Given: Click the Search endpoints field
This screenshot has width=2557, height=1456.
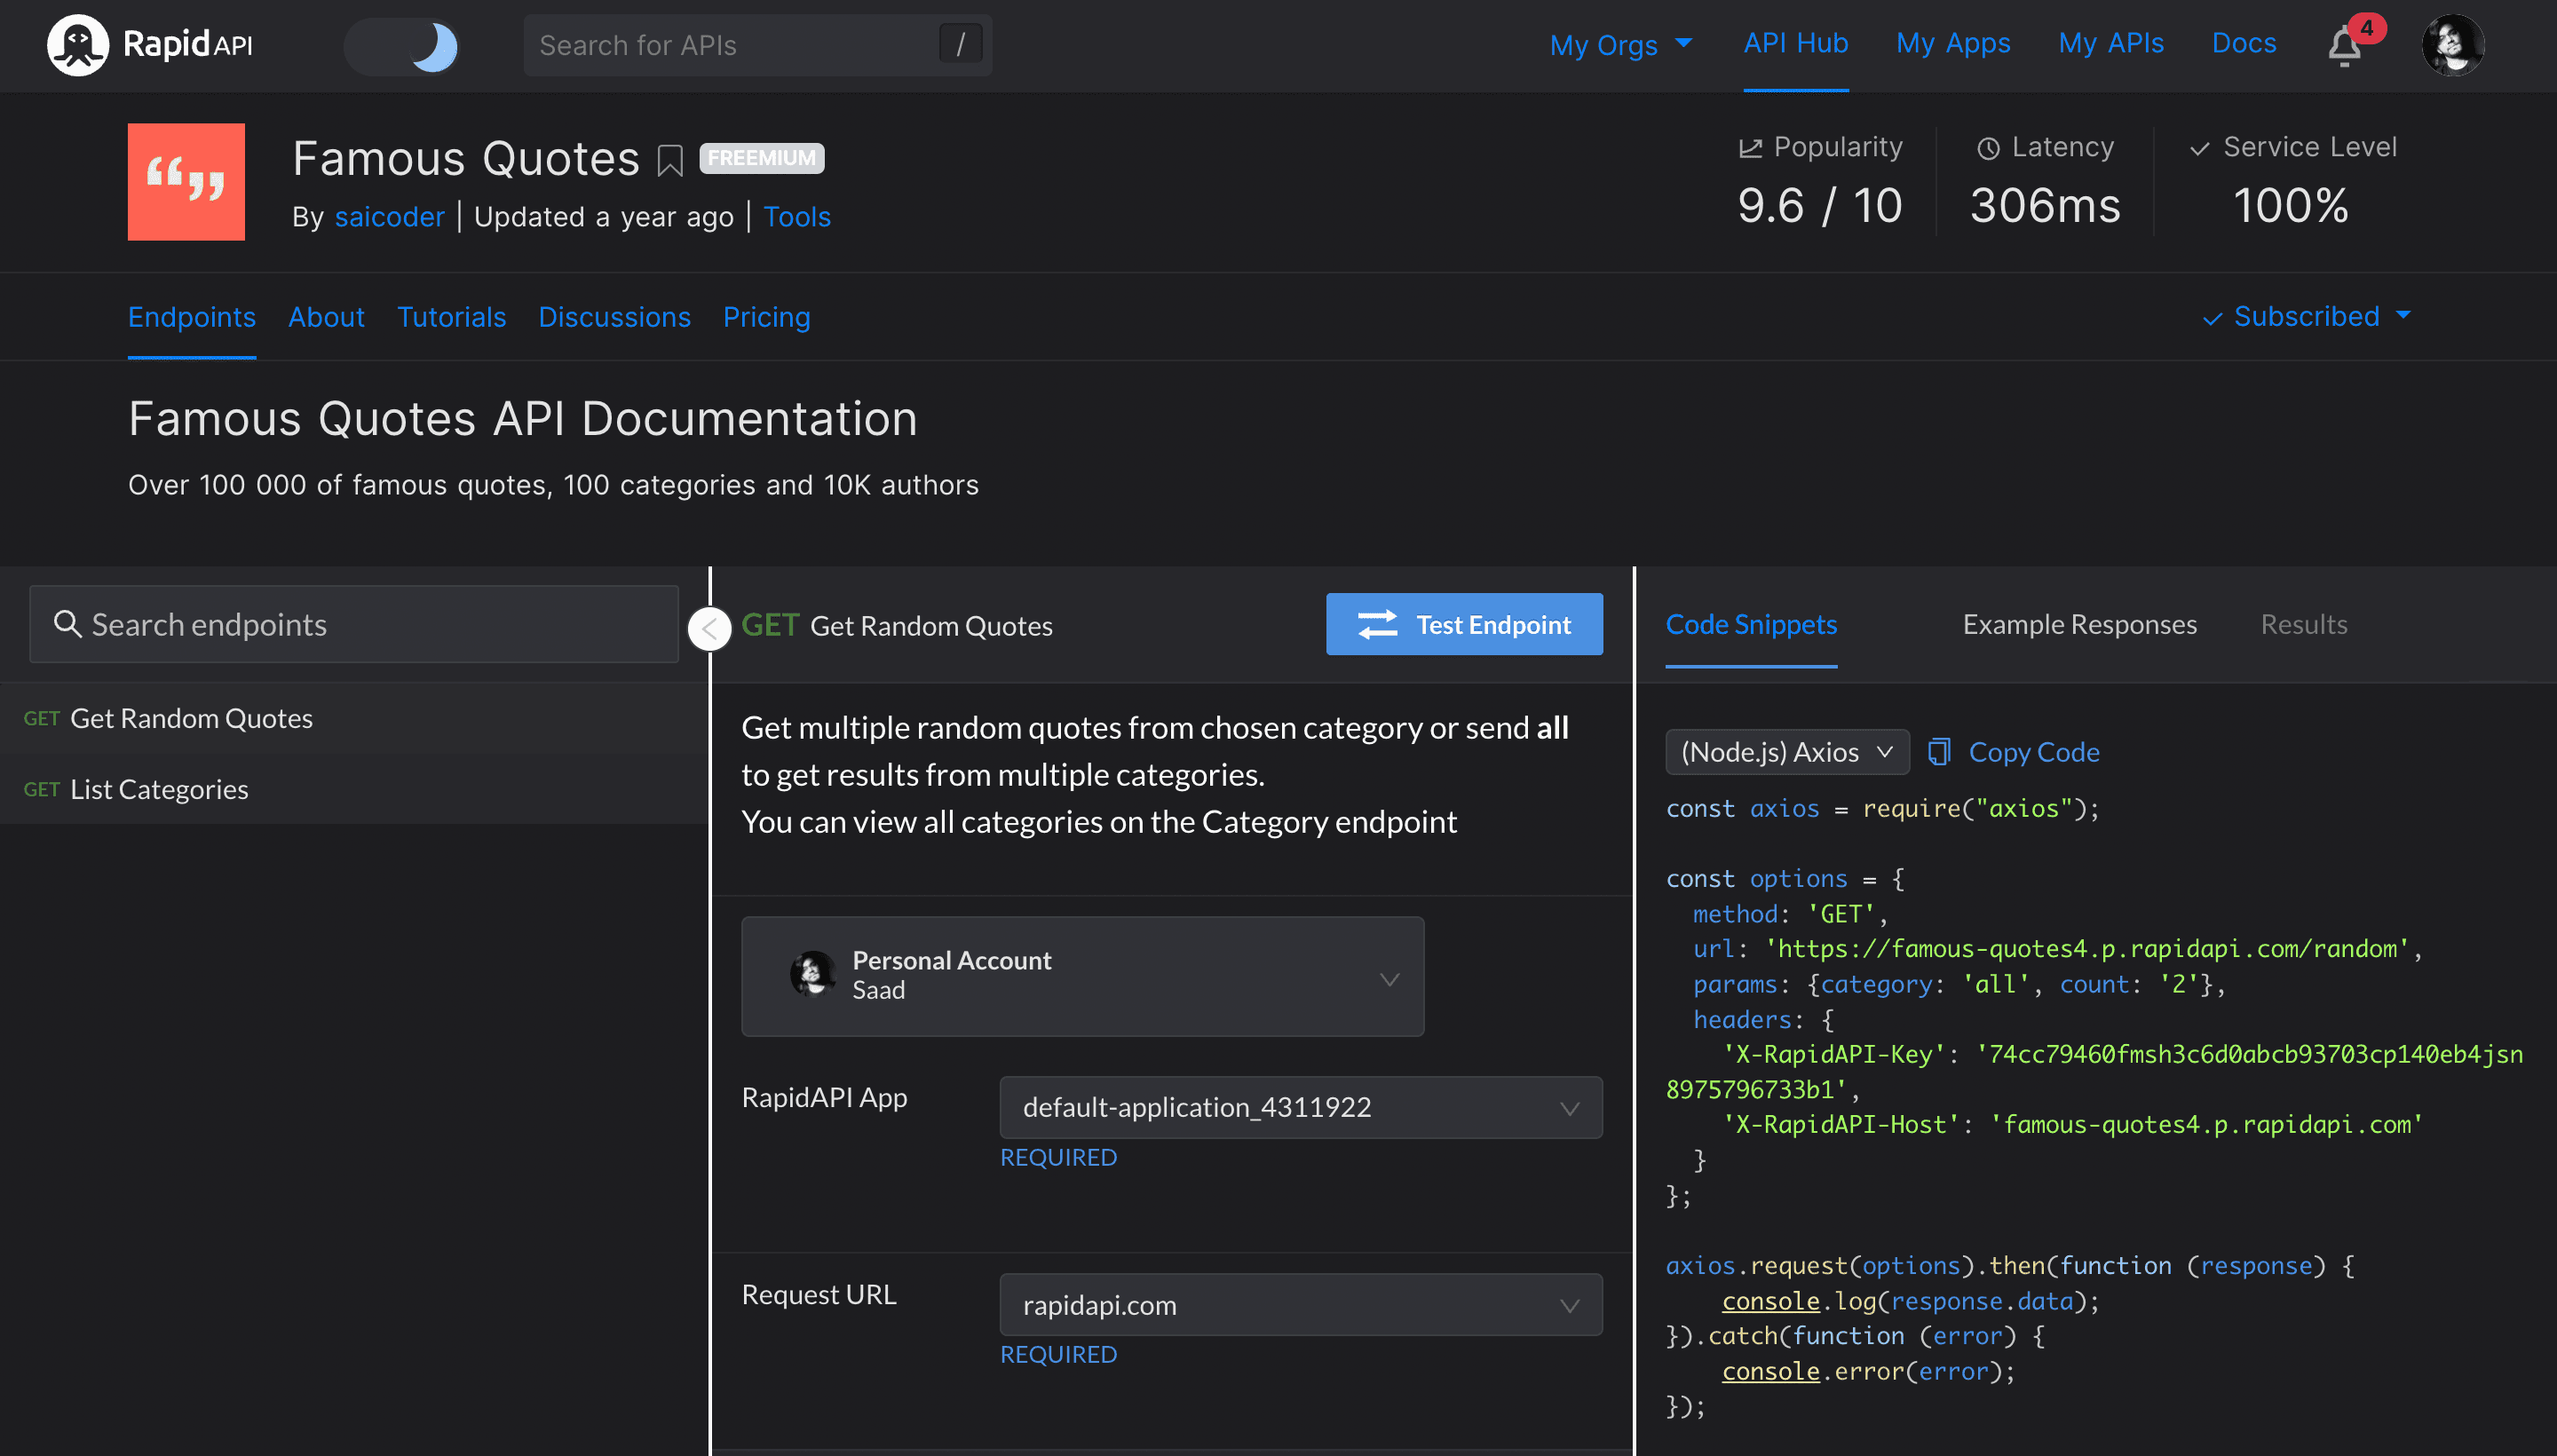Looking at the screenshot, I should point(354,624).
